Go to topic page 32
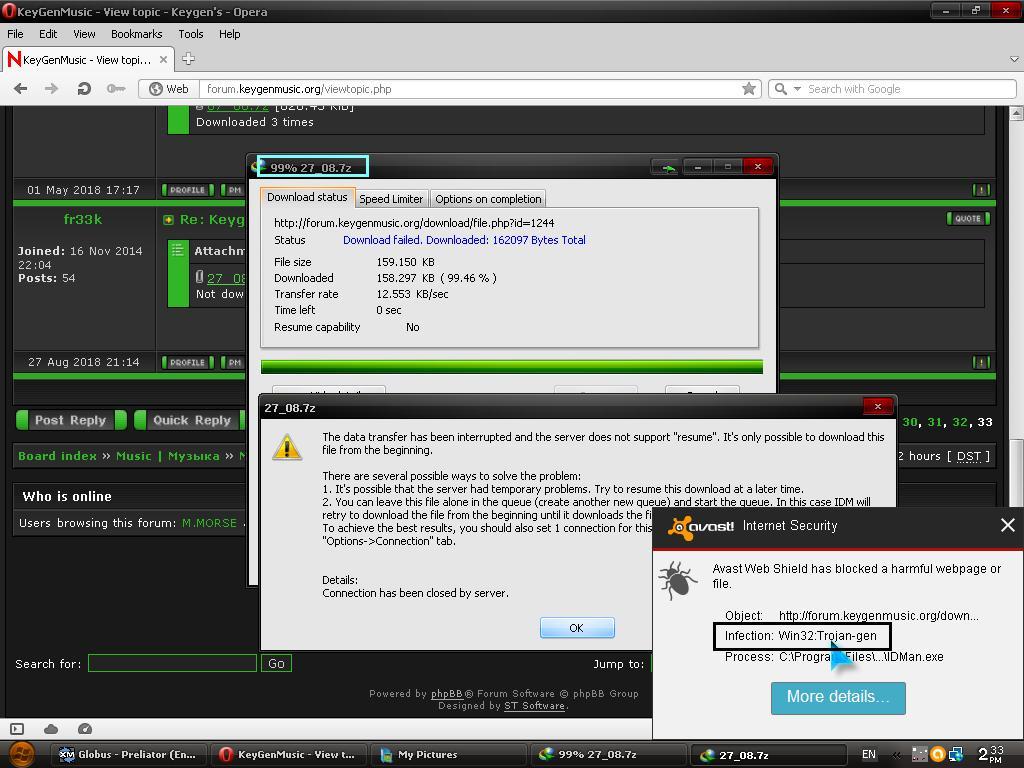The image size is (1024, 768). coord(959,423)
